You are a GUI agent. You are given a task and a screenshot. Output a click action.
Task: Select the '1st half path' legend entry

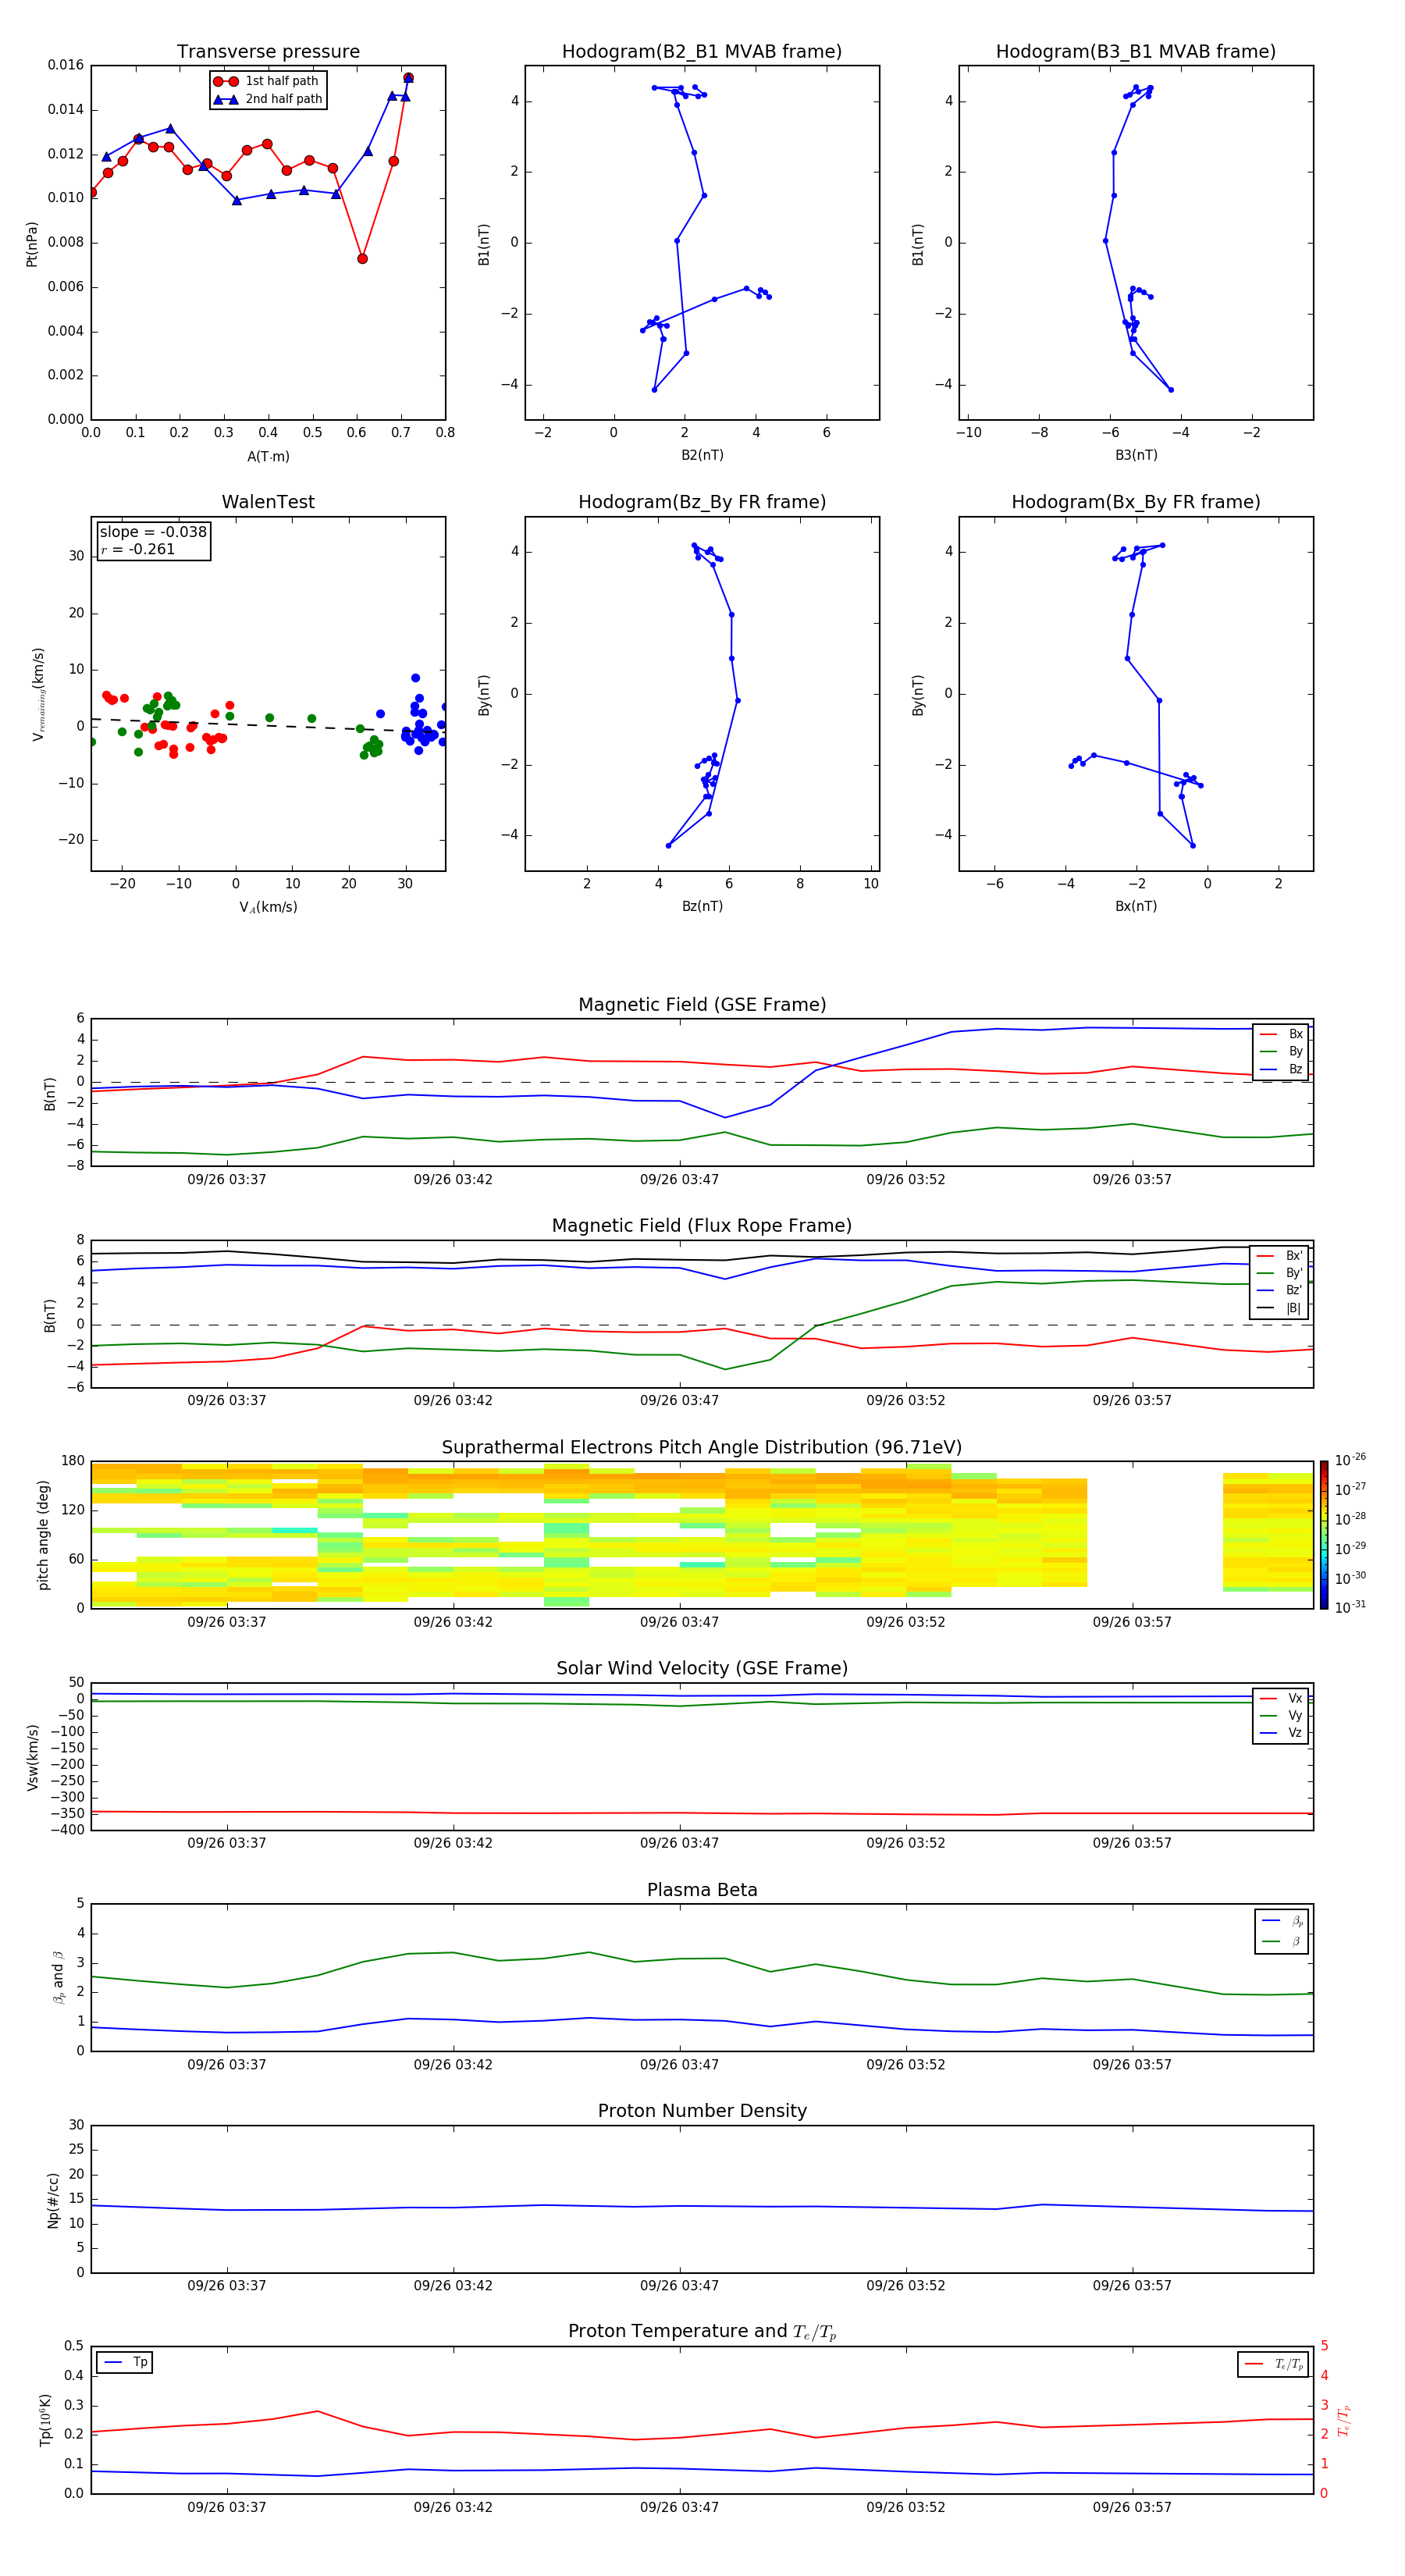(x=267, y=81)
